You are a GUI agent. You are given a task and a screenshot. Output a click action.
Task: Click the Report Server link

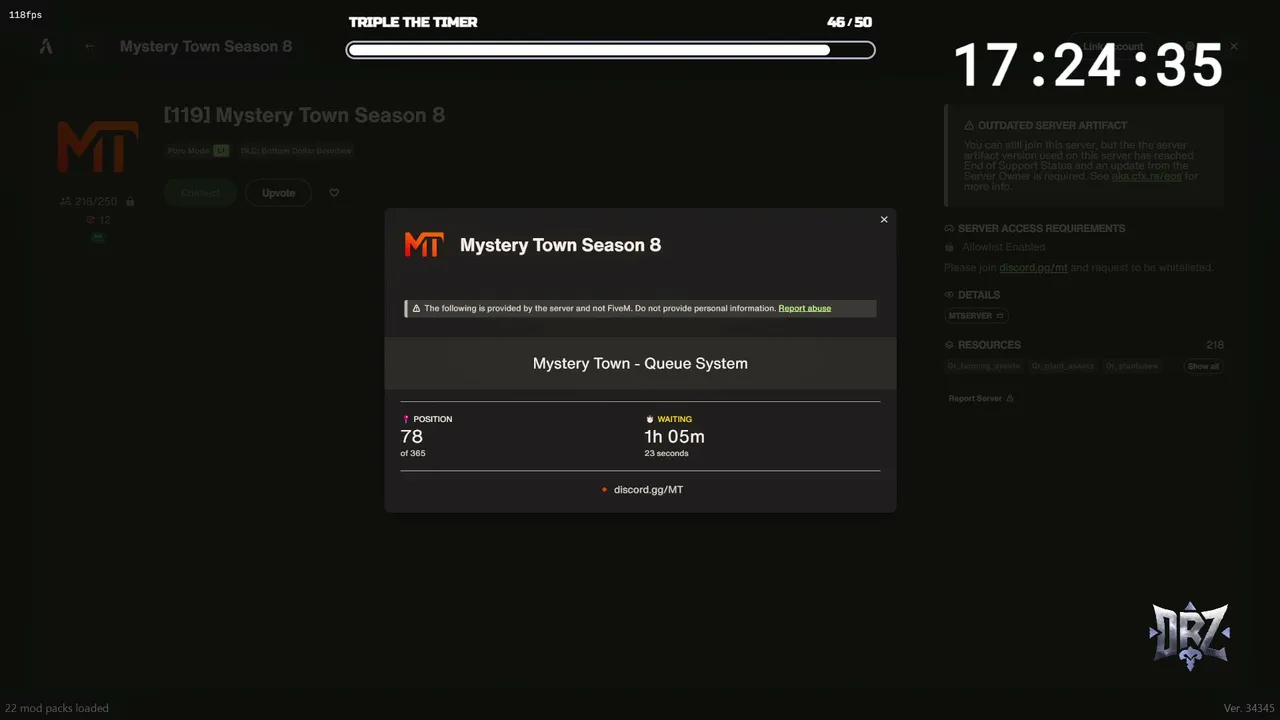(x=981, y=398)
